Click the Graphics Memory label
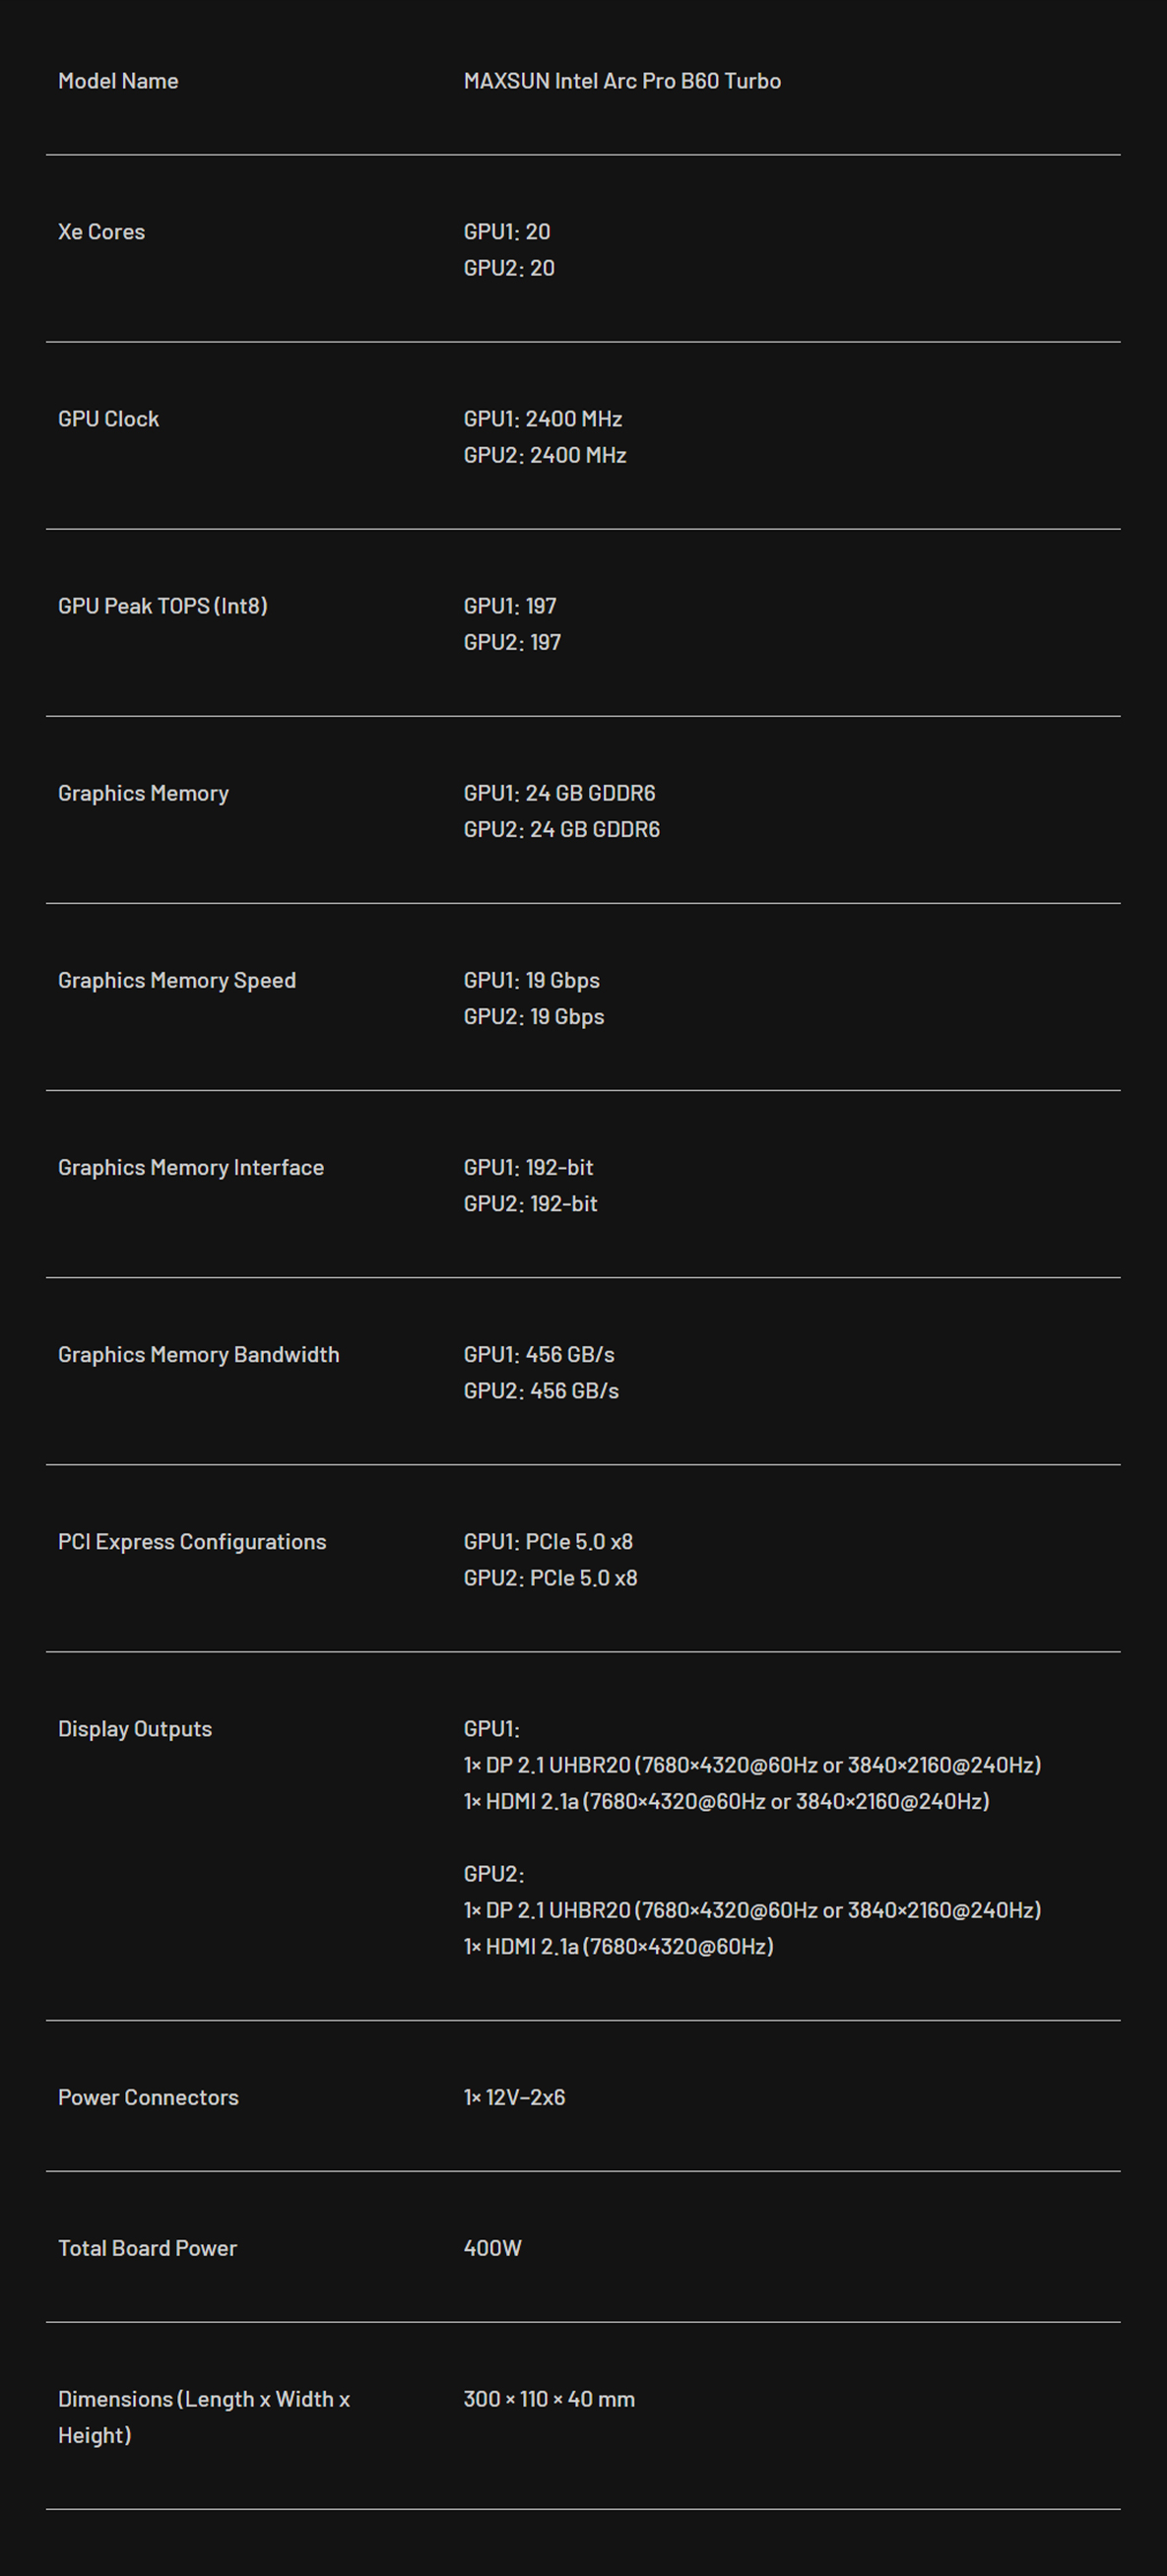Screen dimensions: 1167x2576 pos(143,793)
